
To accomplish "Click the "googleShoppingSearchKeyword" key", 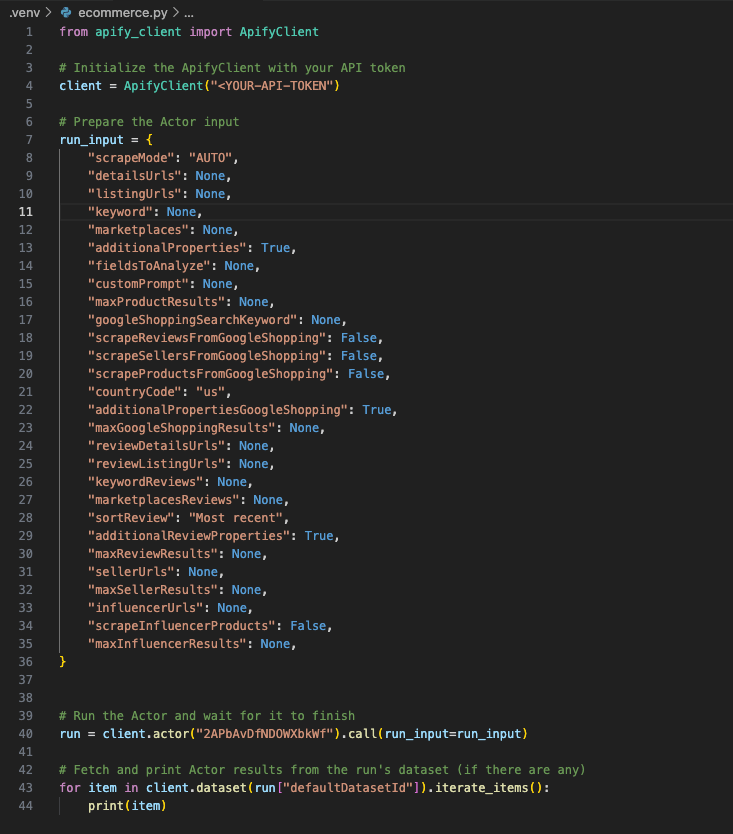I will pyautogui.click(x=193, y=320).
